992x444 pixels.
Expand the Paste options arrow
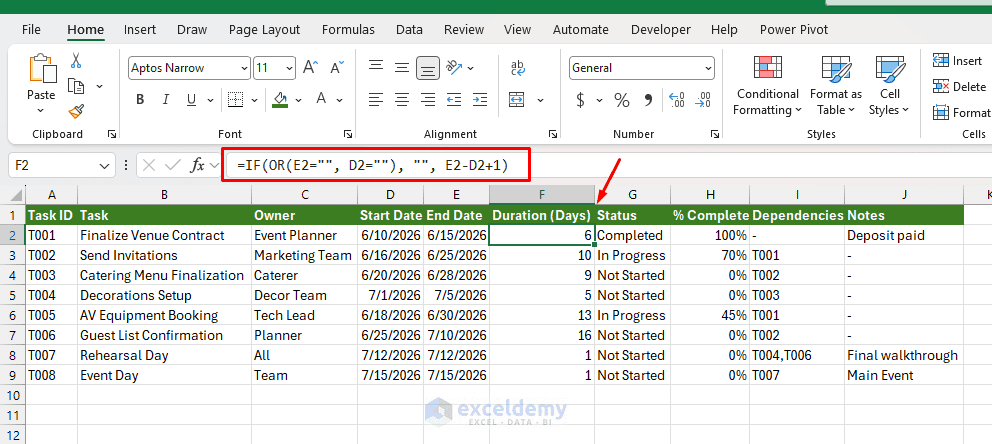(41, 110)
